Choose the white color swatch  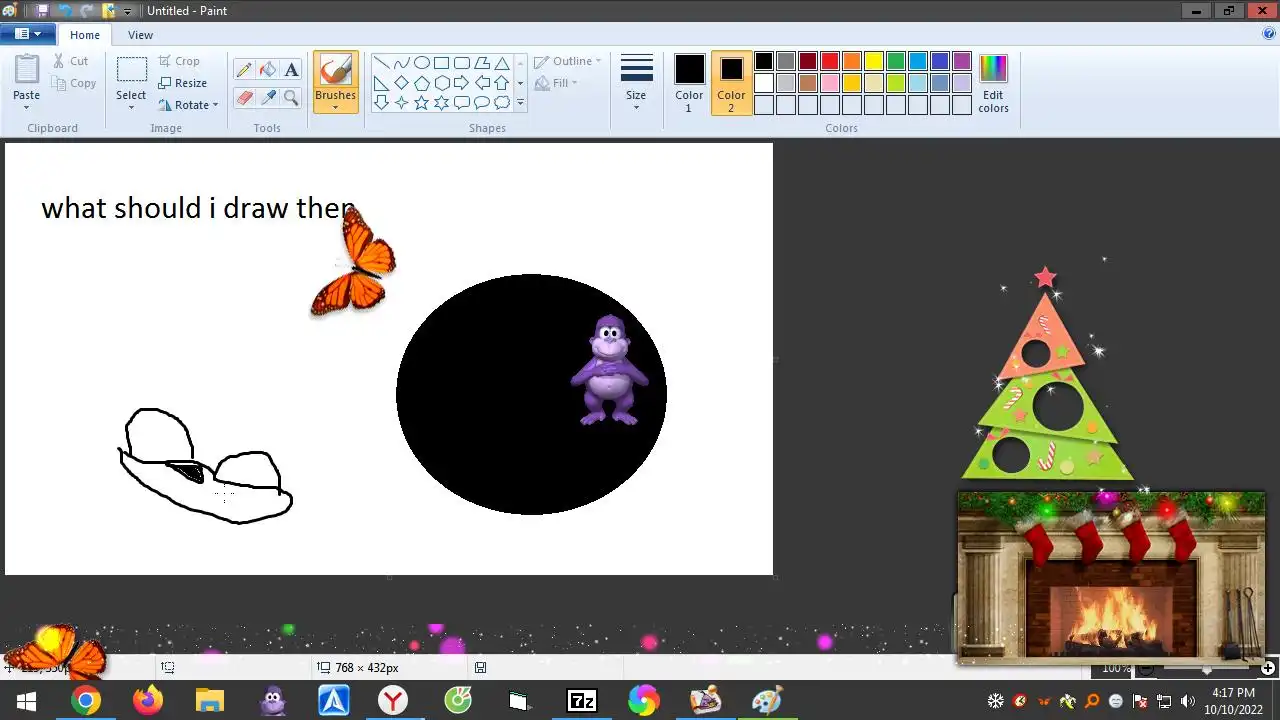point(764,83)
